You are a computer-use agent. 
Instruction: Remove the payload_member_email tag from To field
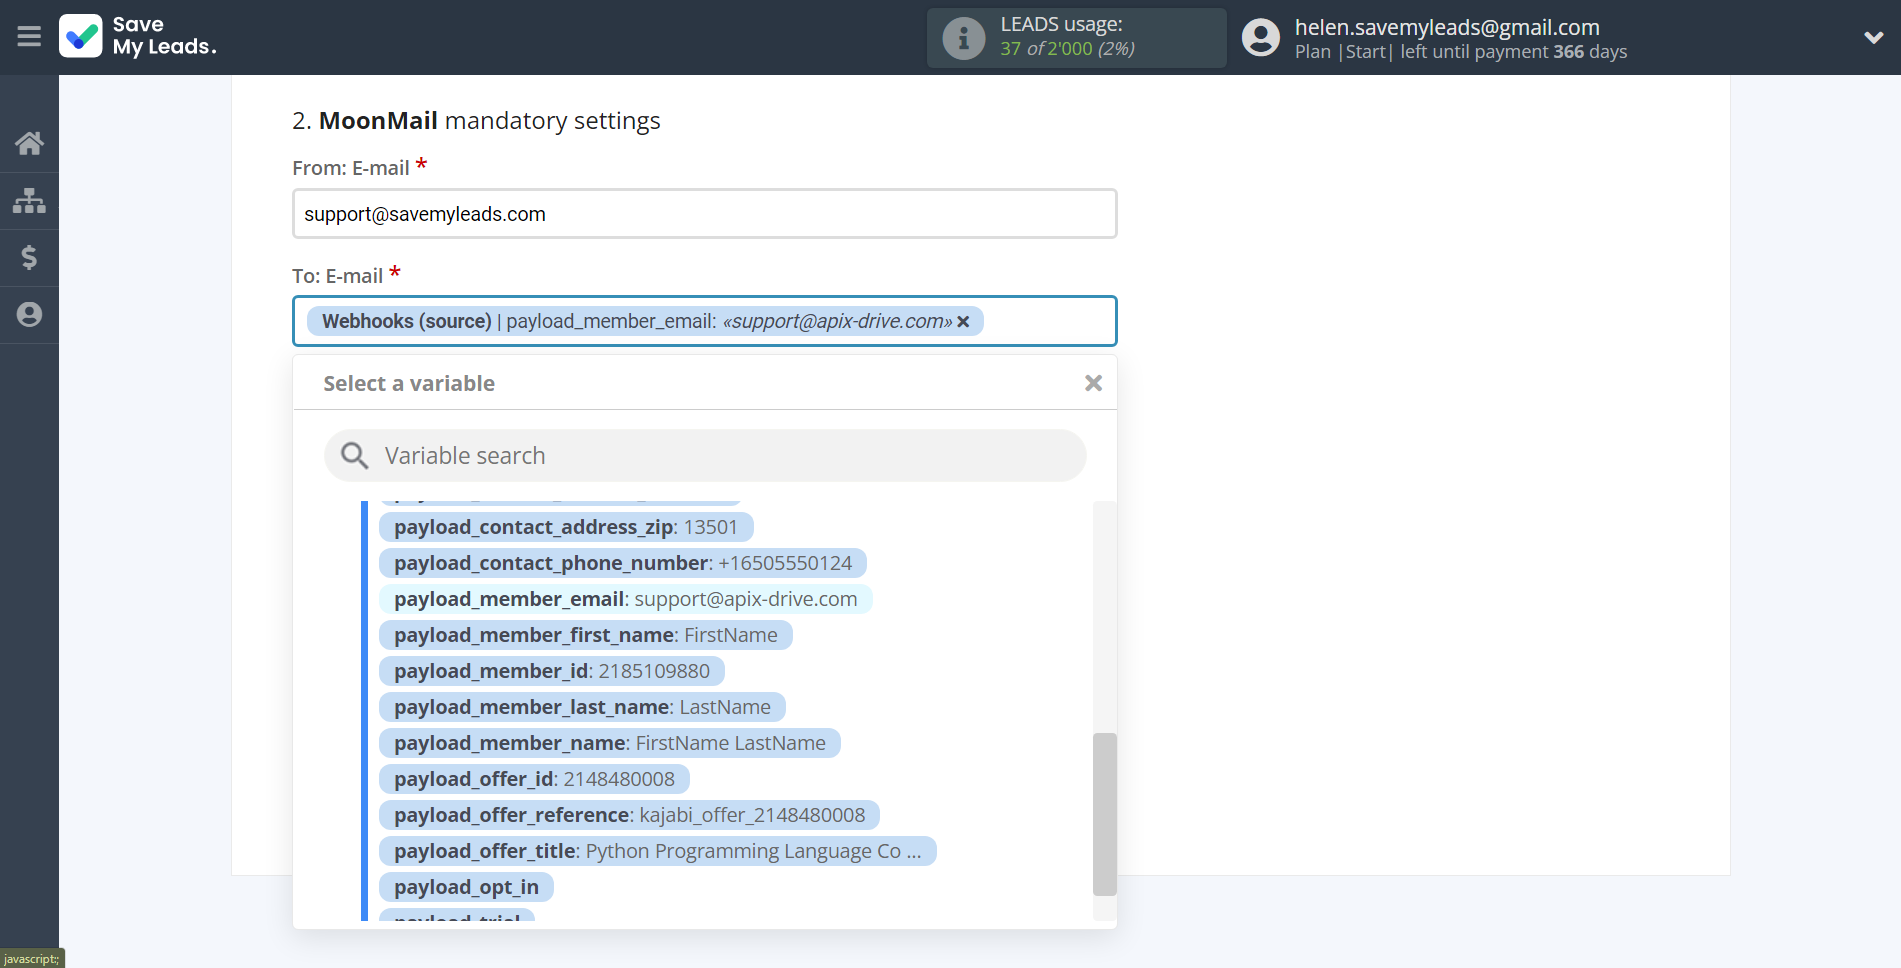963,322
